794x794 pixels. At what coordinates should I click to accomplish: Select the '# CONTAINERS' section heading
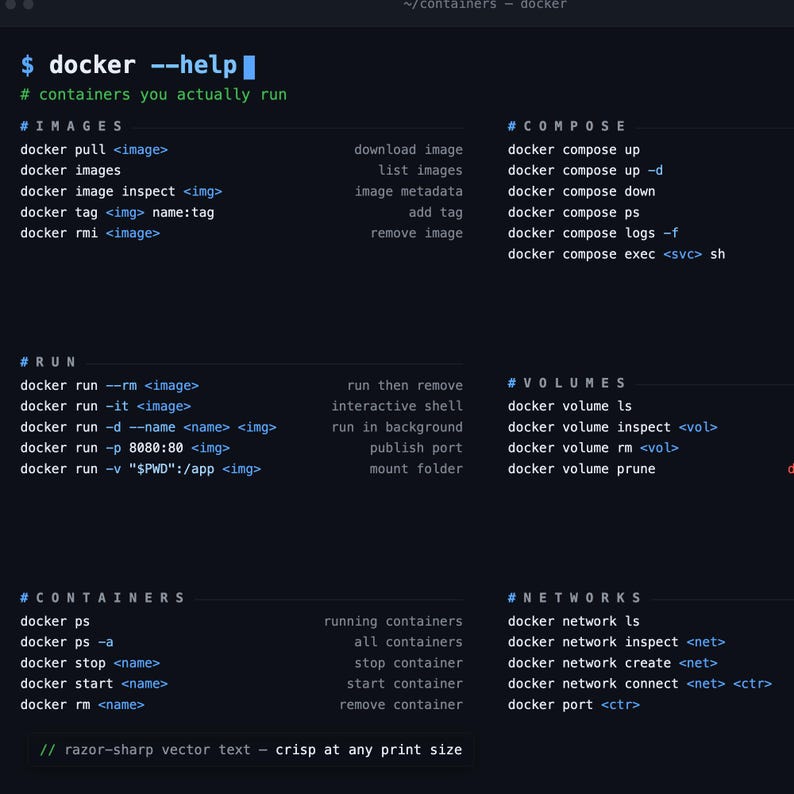point(102,598)
